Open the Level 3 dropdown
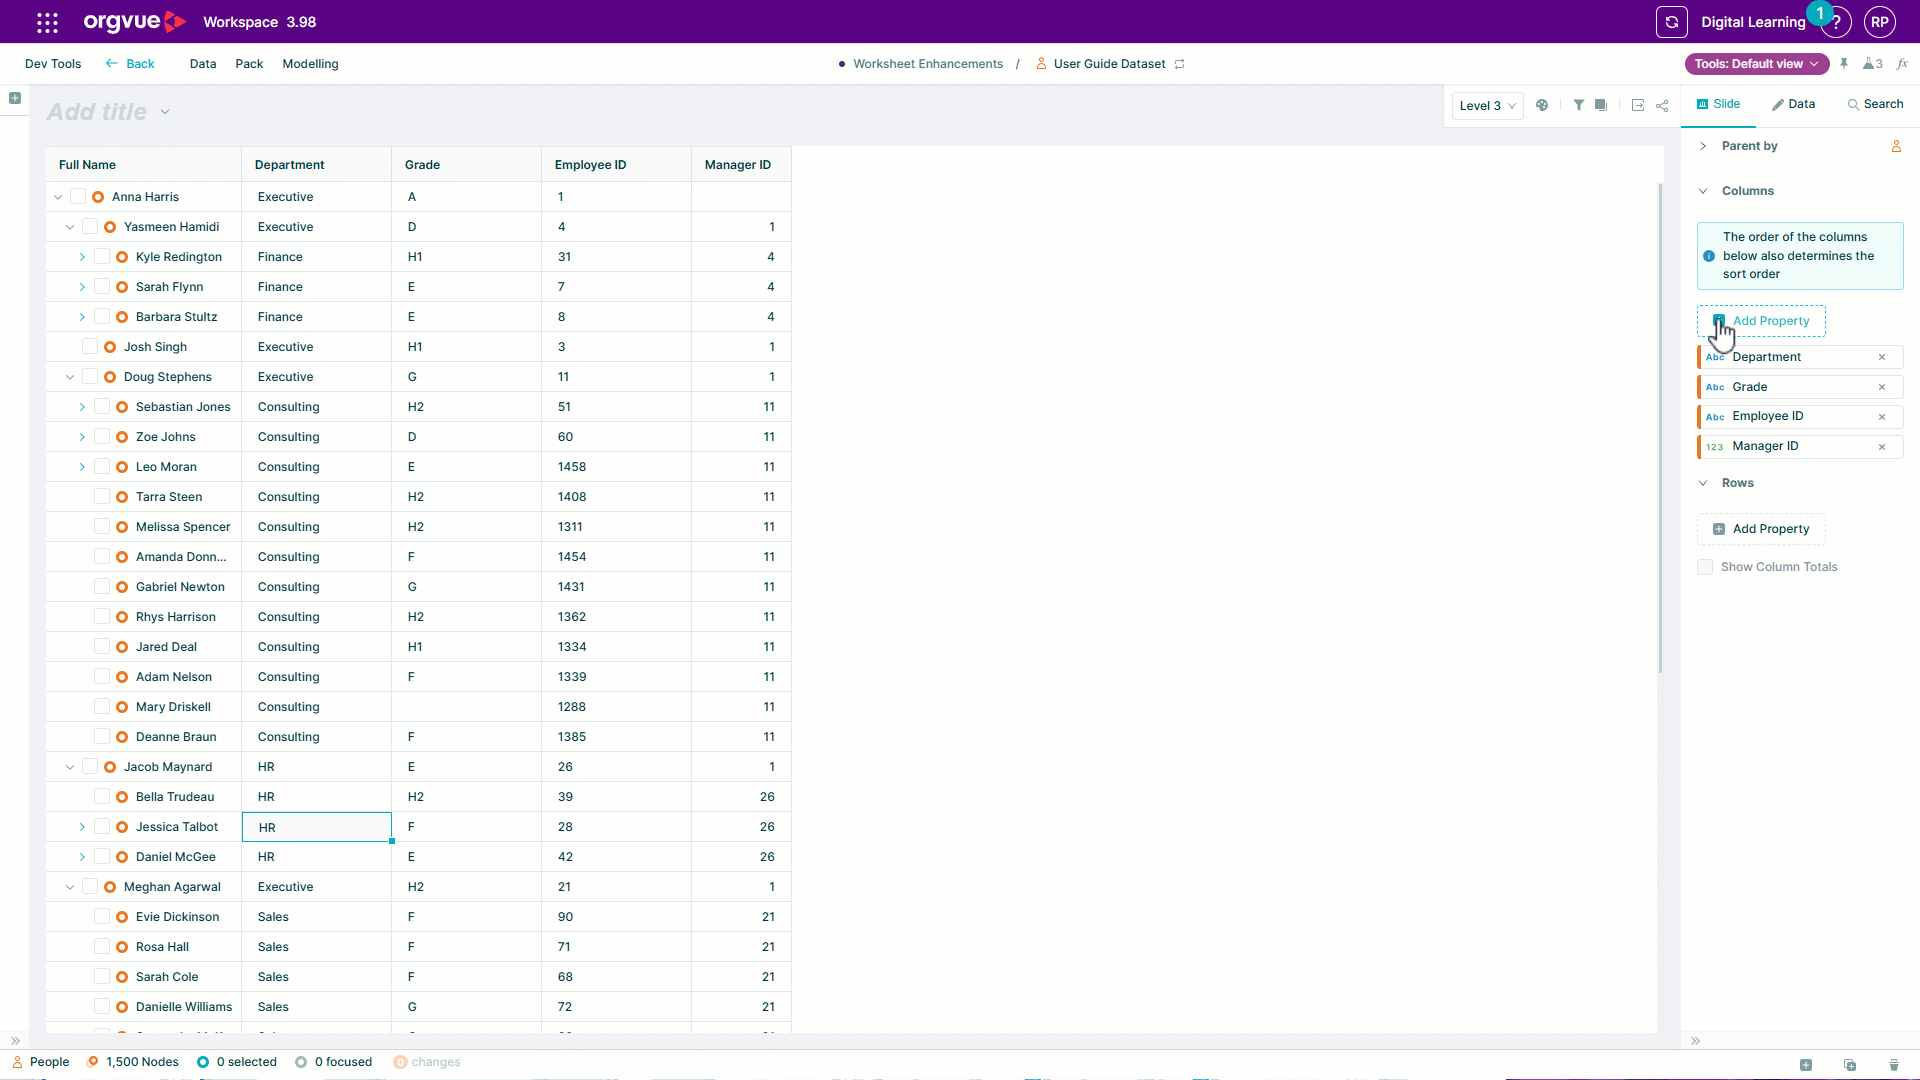 click(1488, 105)
